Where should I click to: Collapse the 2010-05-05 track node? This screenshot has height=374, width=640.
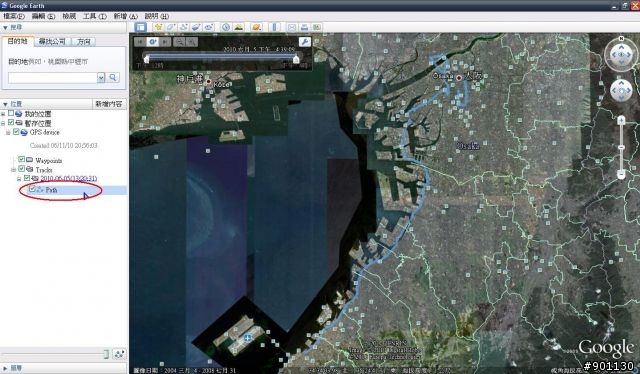[x=18, y=179]
